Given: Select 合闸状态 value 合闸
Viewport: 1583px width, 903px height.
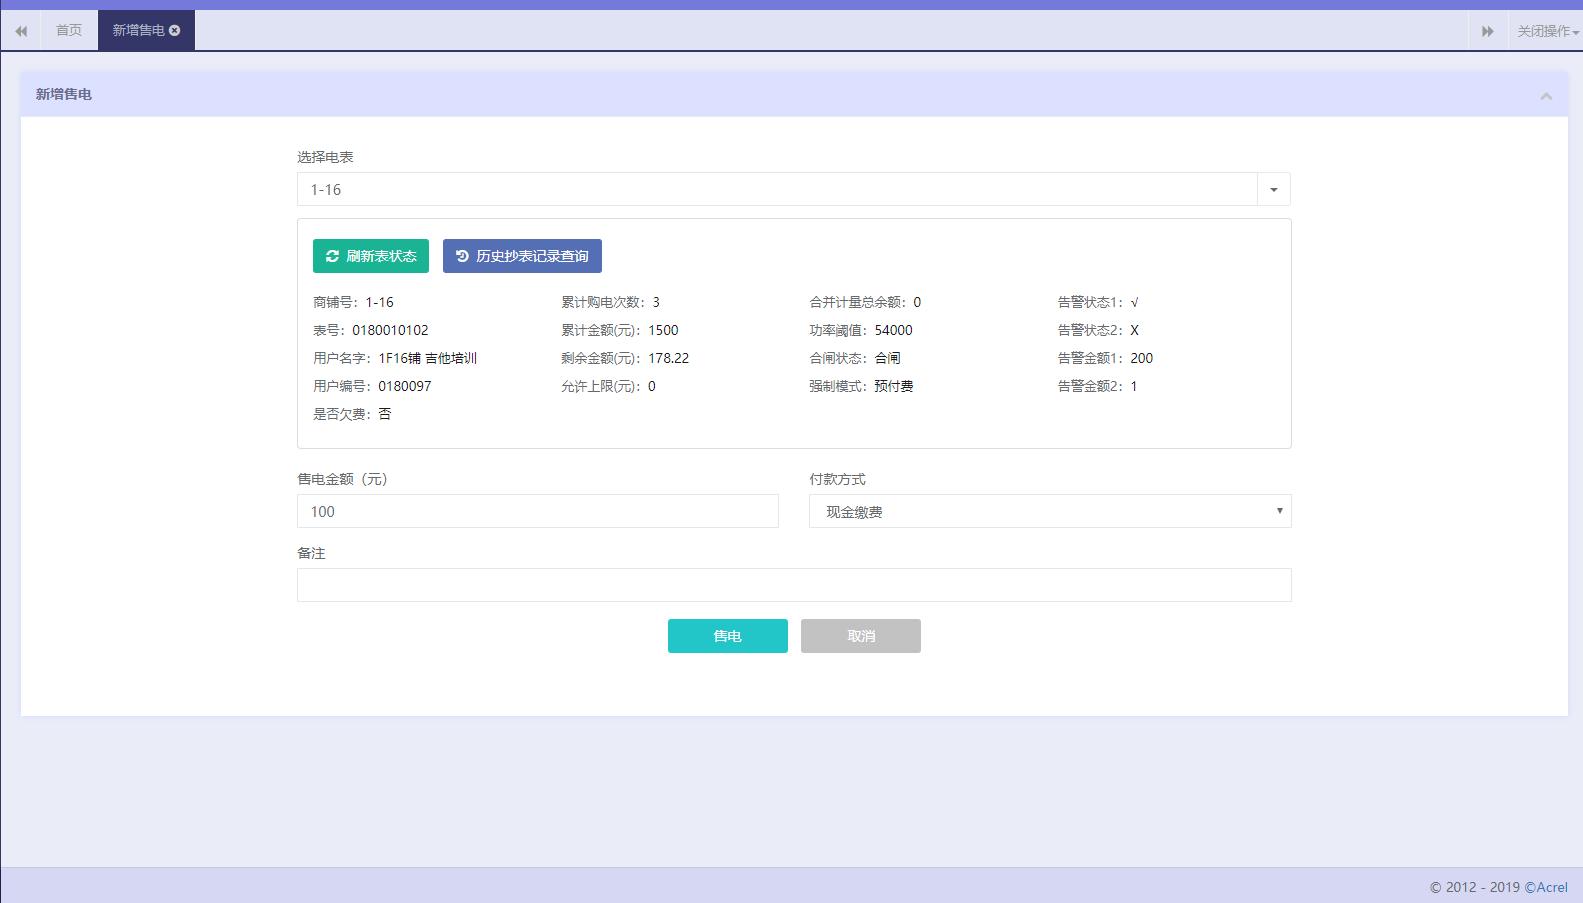Looking at the screenshot, I should point(888,358).
